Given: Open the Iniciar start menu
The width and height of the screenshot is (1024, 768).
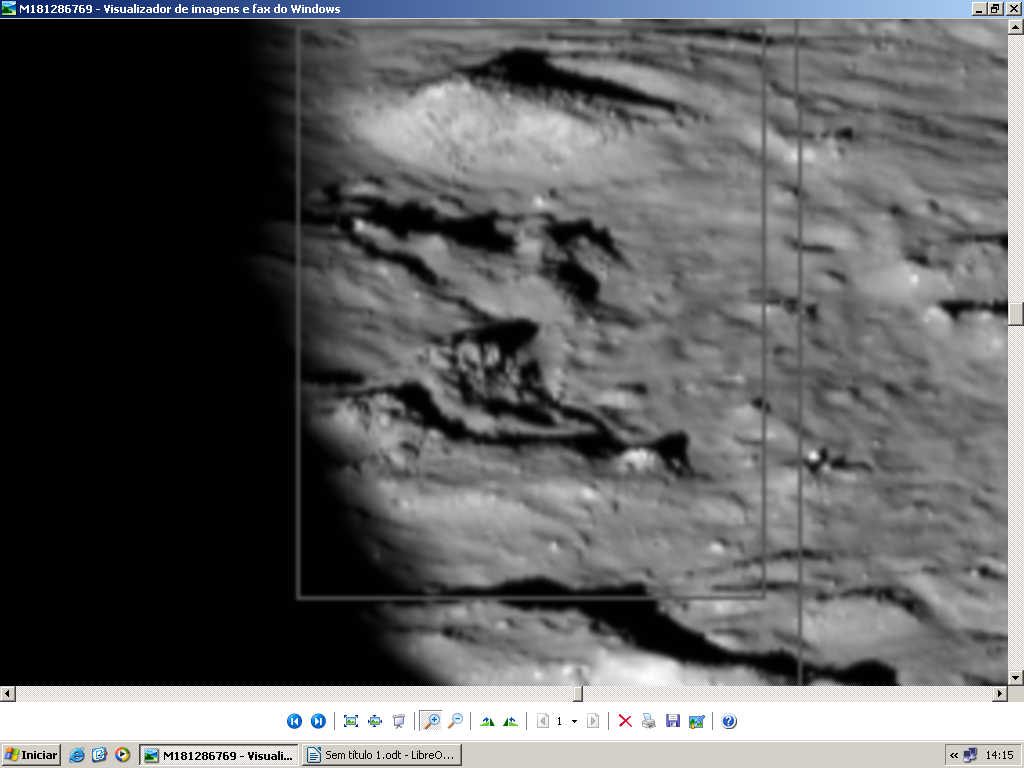Looking at the screenshot, I should click(31, 755).
